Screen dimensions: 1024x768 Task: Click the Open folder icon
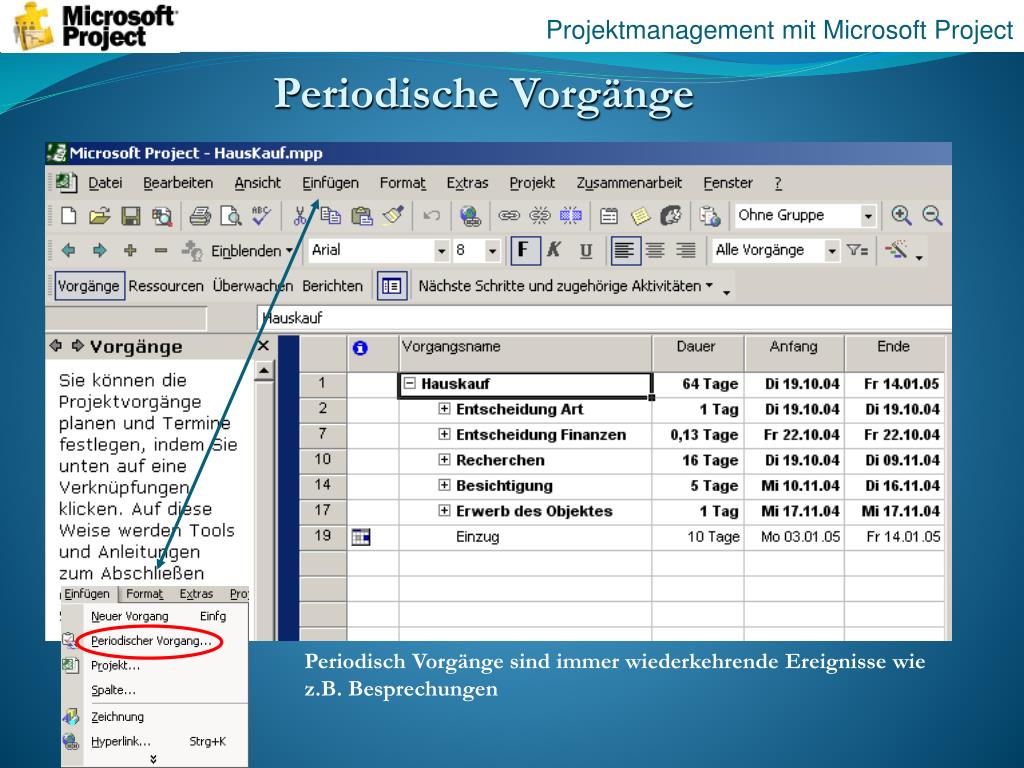tap(100, 216)
